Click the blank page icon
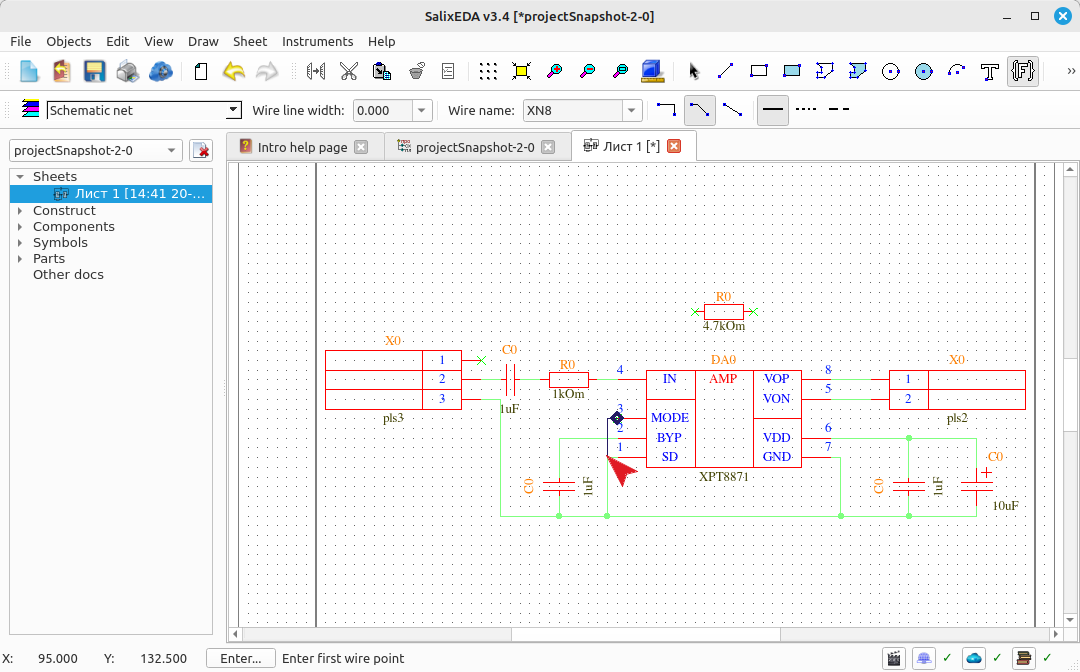 [x=200, y=71]
